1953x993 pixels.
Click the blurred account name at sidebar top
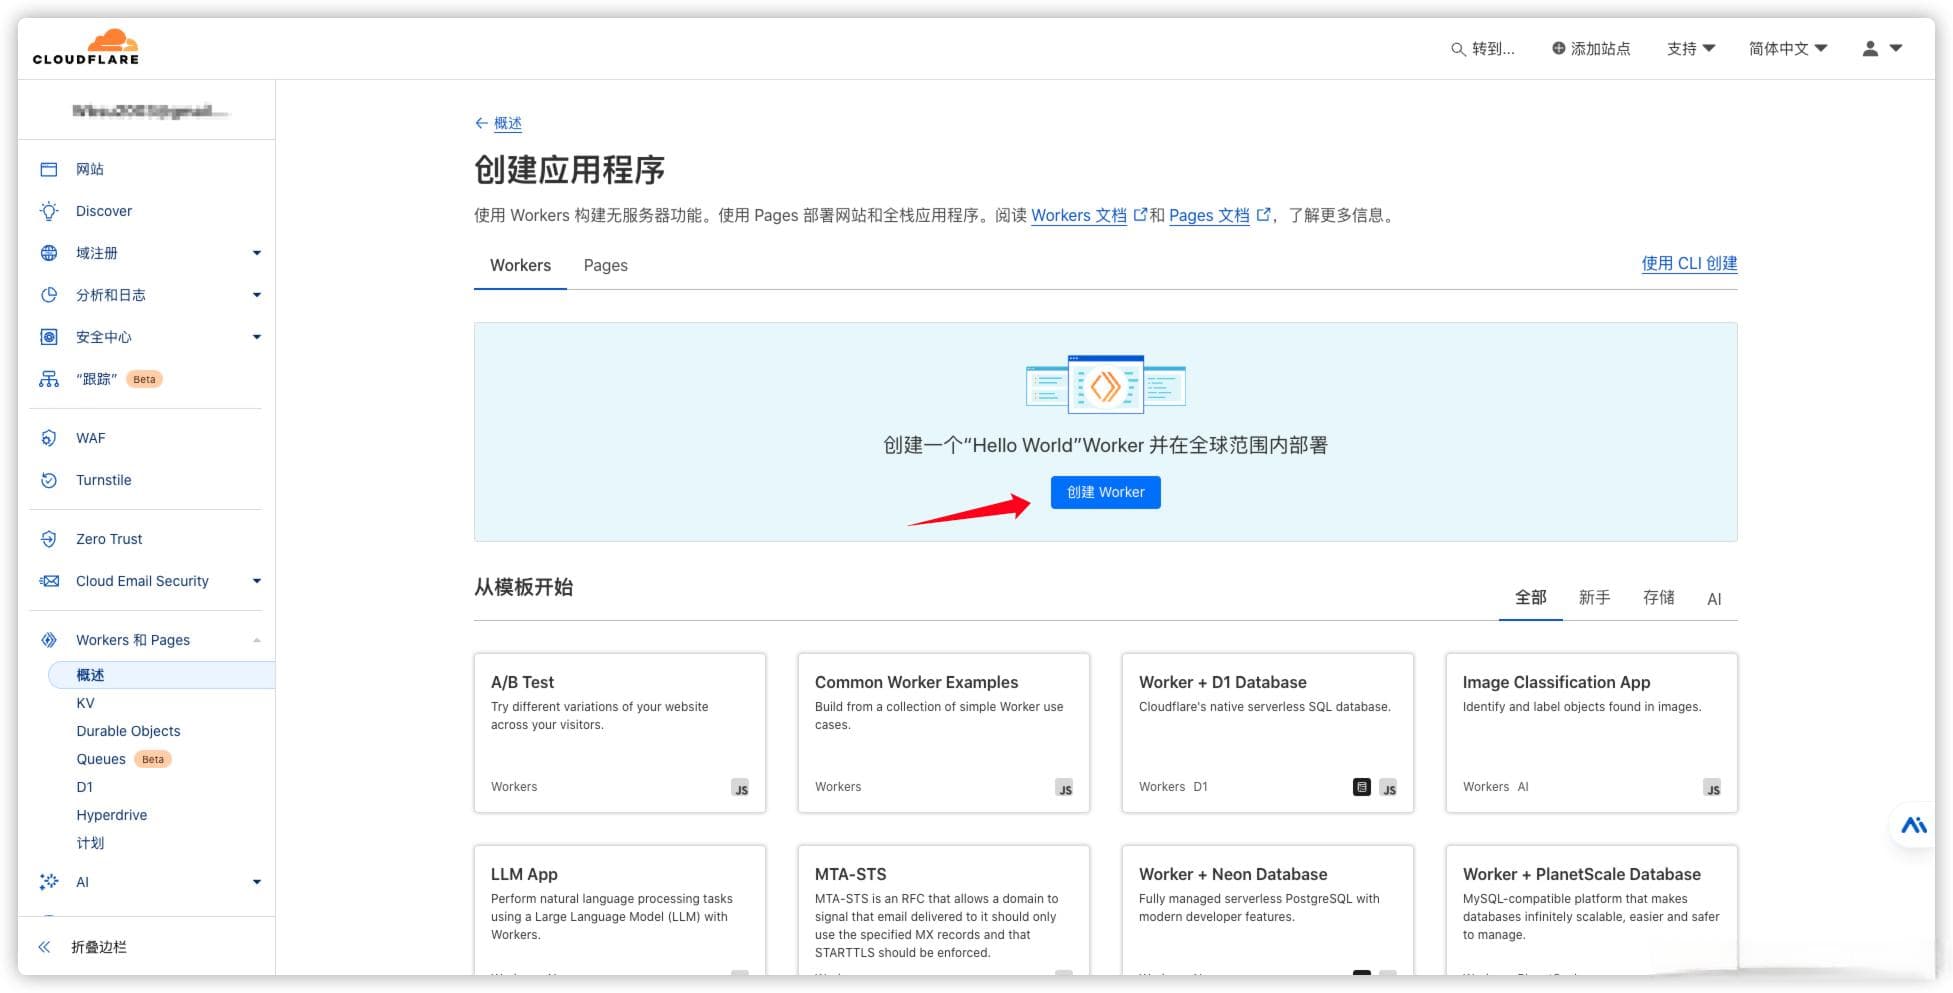(150, 111)
